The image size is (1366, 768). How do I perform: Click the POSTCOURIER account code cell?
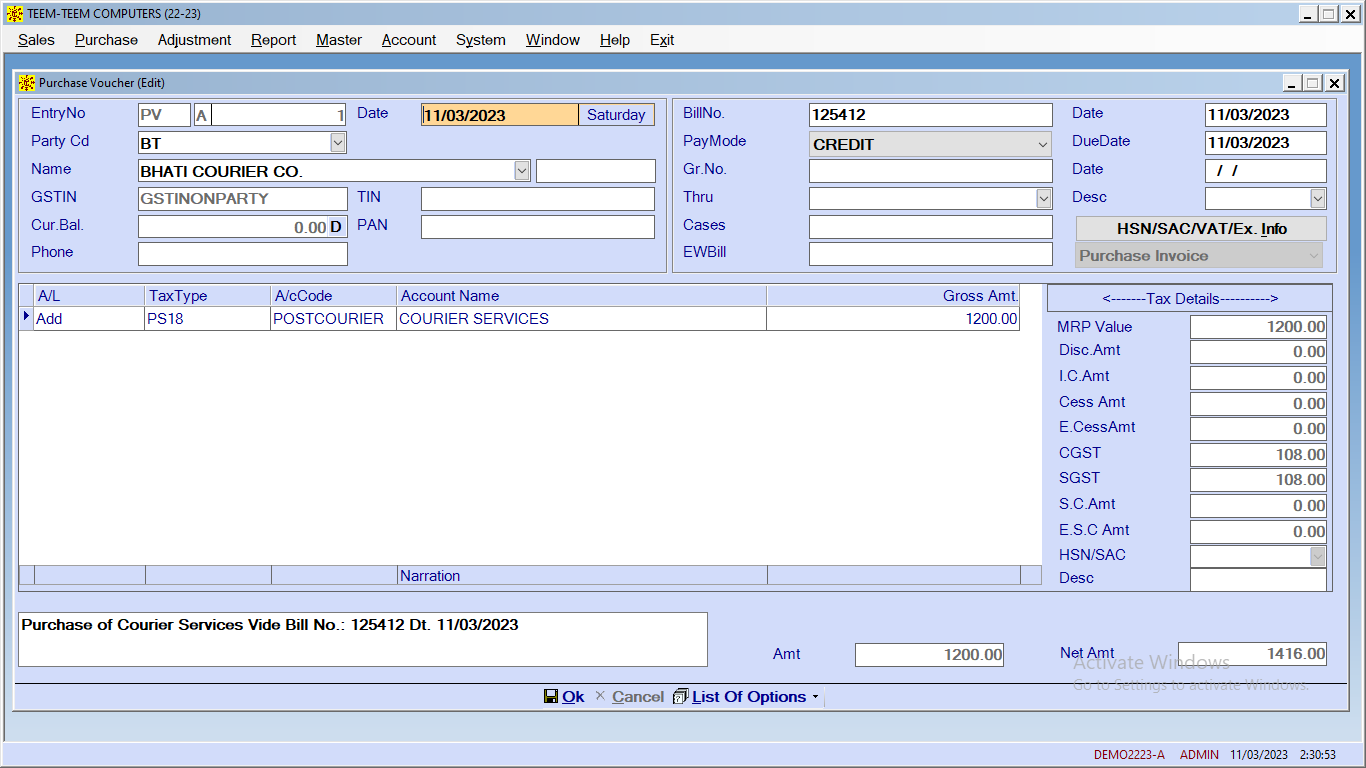coord(334,319)
